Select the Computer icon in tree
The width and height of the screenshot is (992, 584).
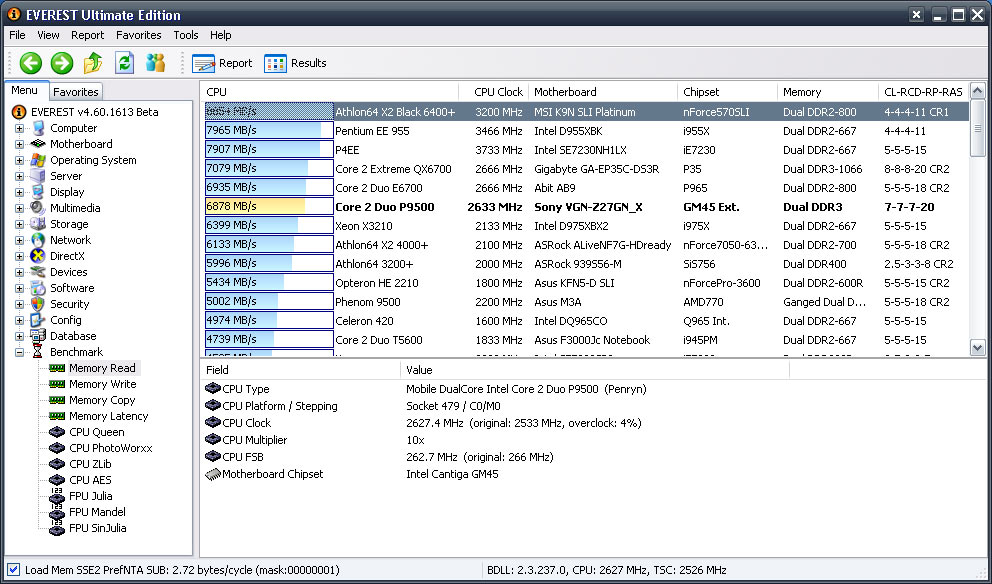point(37,128)
